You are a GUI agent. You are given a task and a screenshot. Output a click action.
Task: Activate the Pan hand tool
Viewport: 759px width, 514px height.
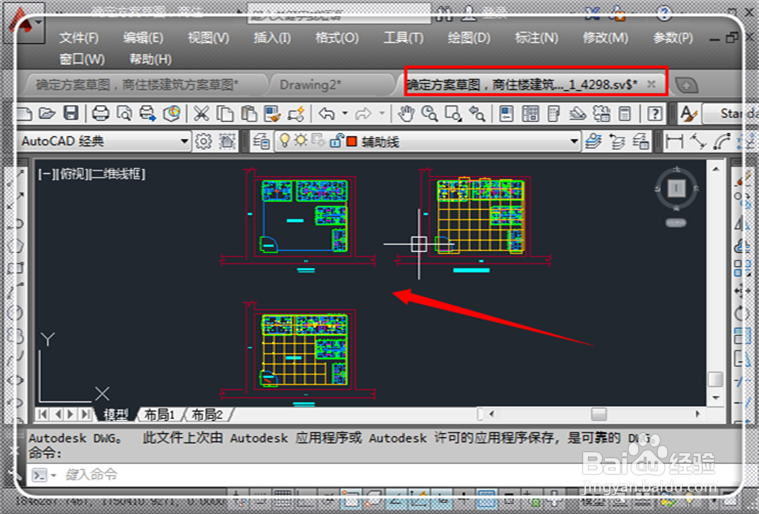pyautogui.click(x=406, y=114)
